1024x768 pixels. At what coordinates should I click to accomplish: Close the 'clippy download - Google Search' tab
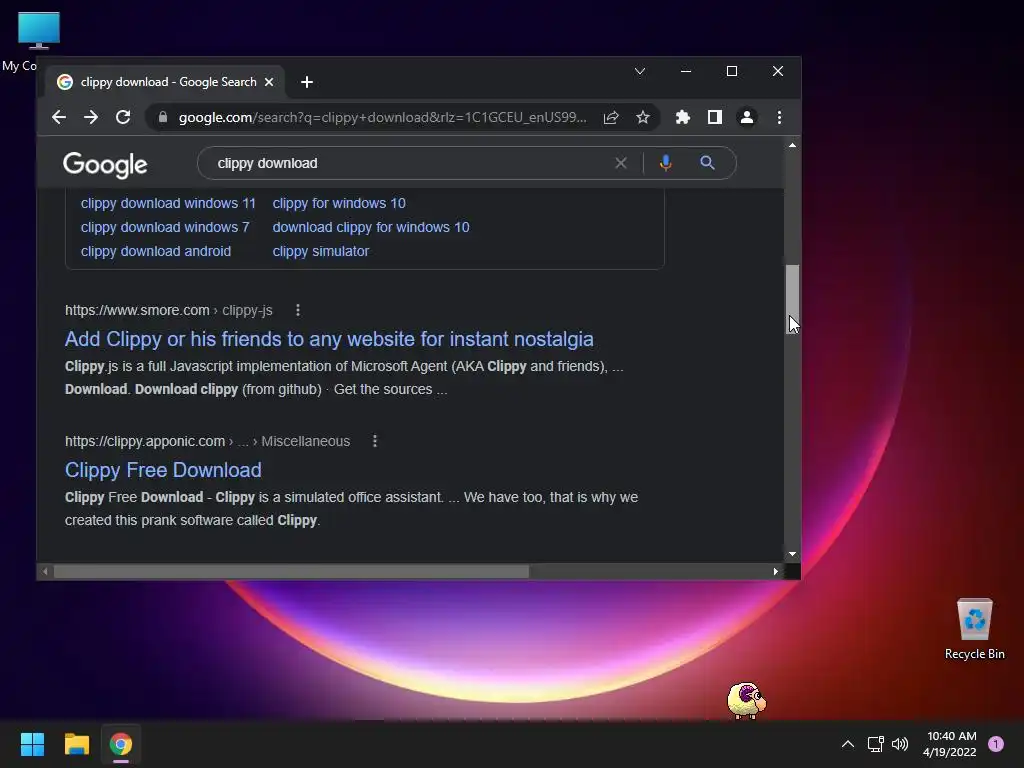(269, 82)
